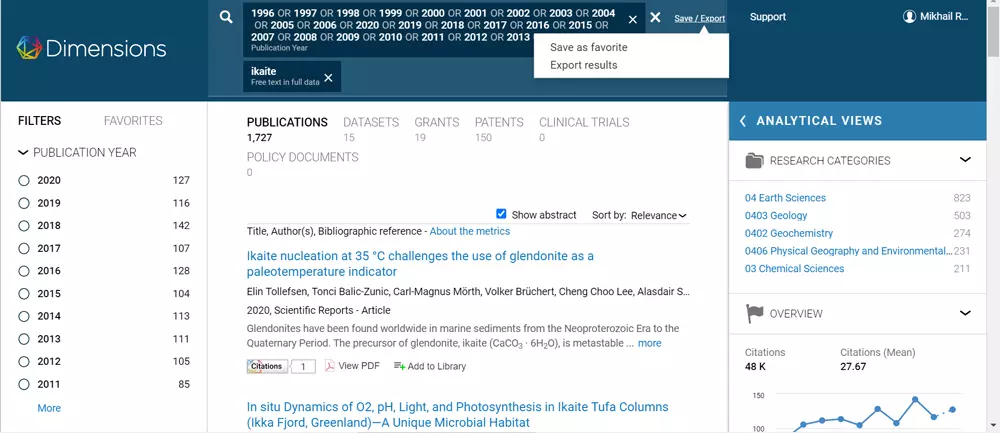Click the Citations 48 K value
Image resolution: width=1000 pixels, height=433 pixels.
756,367
